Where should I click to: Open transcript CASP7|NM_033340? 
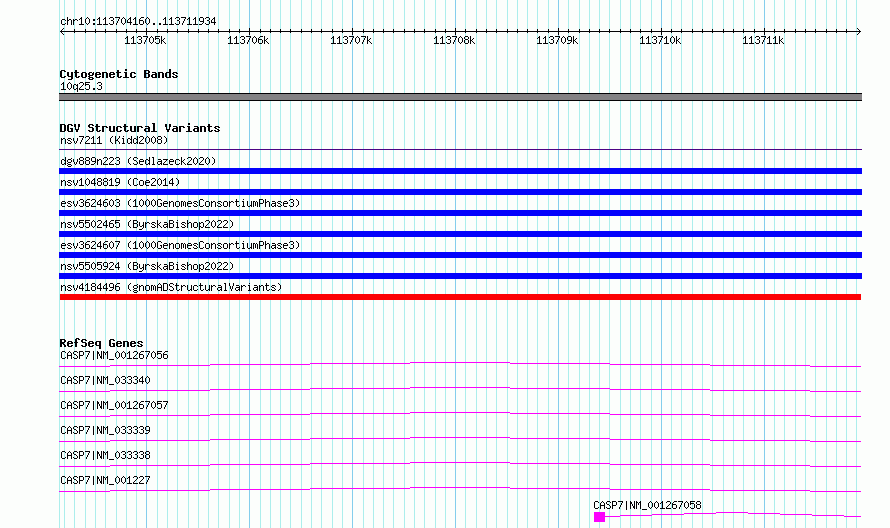[105, 380]
